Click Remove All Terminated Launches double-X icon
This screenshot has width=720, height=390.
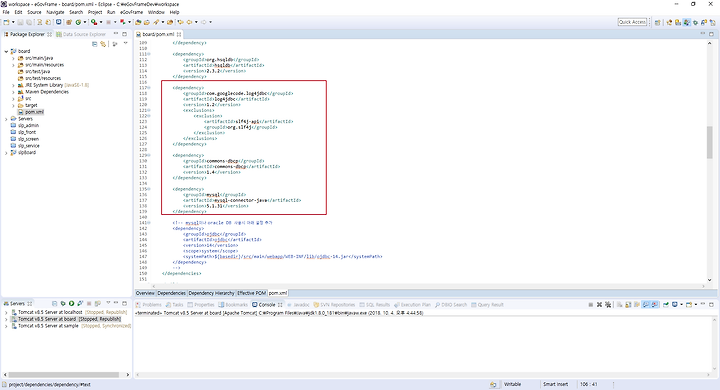[608, 305]
